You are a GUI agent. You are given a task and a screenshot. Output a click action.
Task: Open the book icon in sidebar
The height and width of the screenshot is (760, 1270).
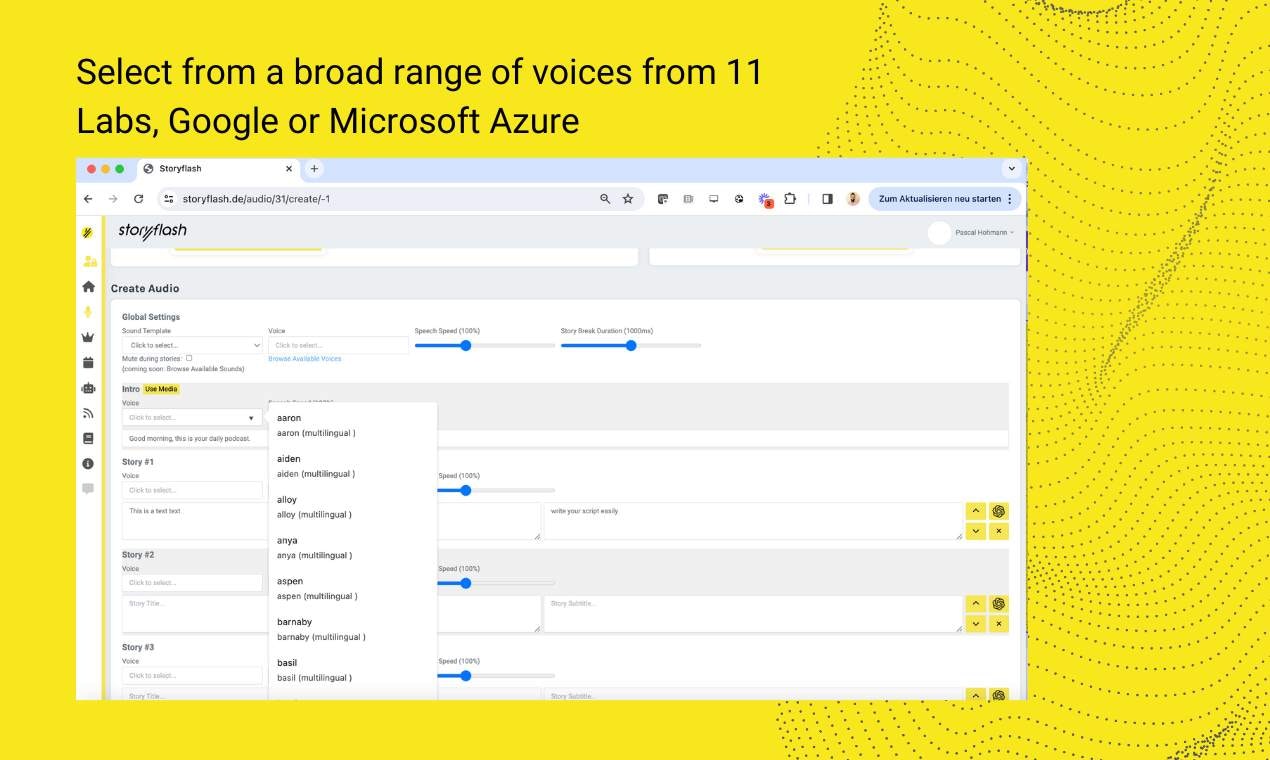(x=88, y=438)
